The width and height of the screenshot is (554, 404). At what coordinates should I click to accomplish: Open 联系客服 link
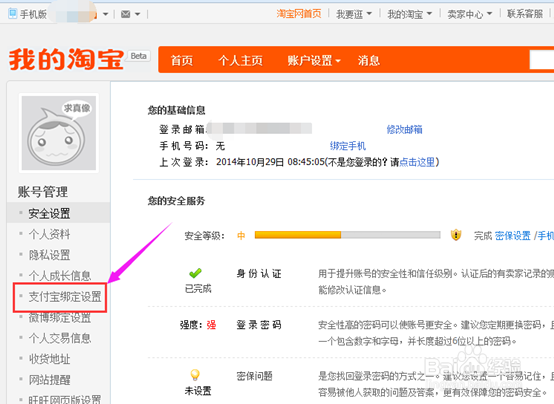click(x=525, y=14)
